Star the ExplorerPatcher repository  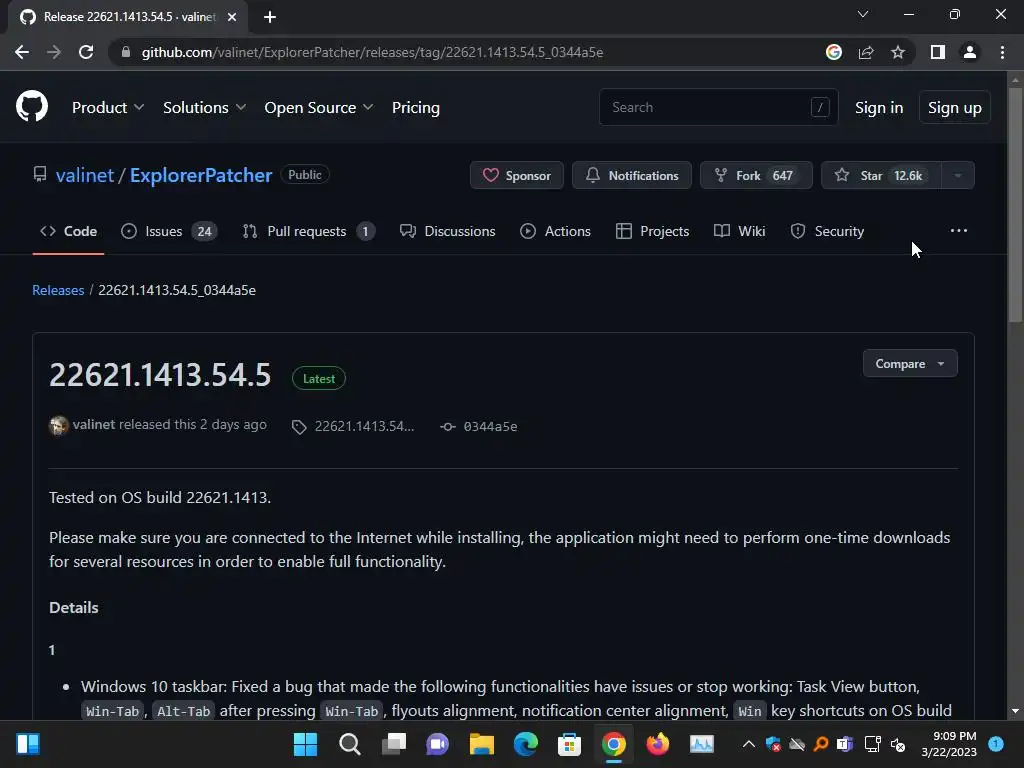click(882, 175)
